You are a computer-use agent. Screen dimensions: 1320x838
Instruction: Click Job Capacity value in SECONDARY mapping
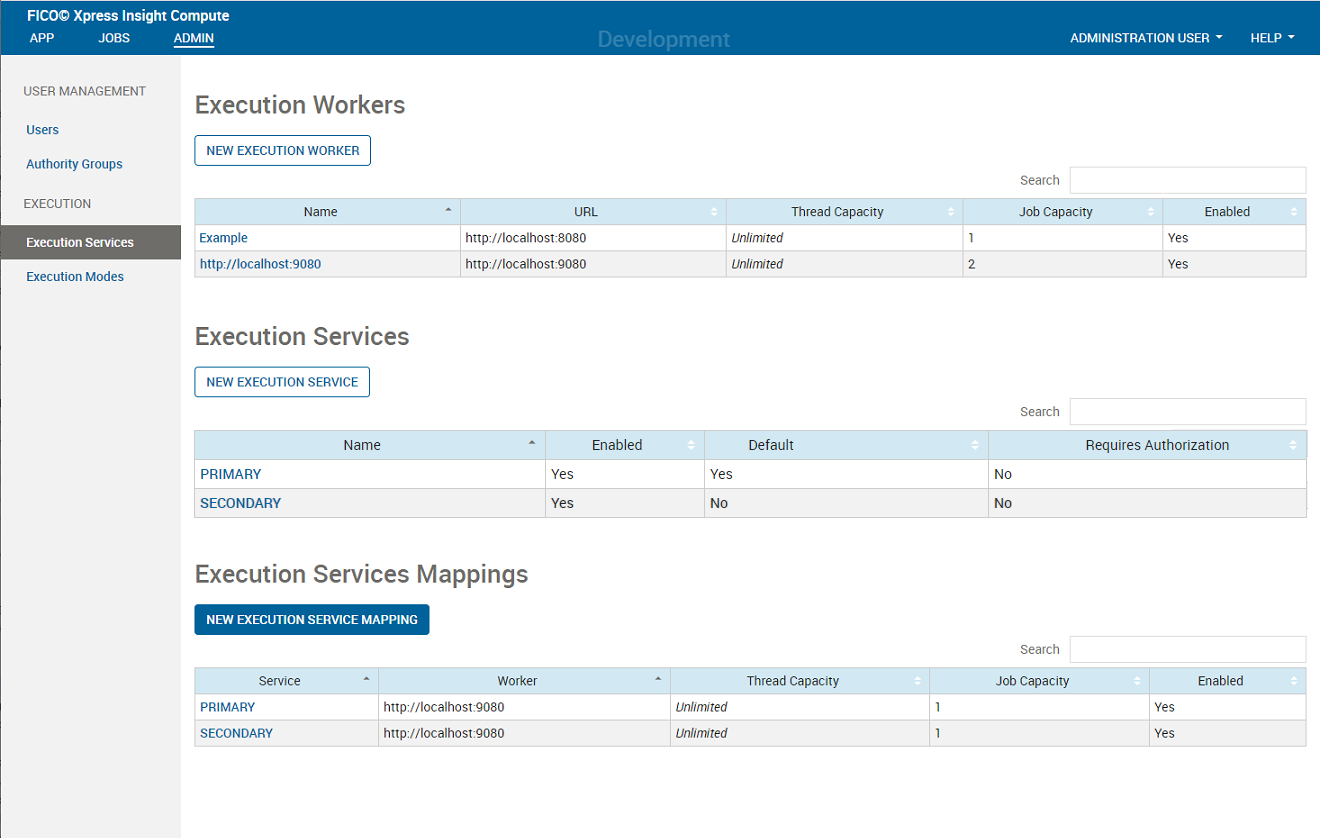pos(938,733)
